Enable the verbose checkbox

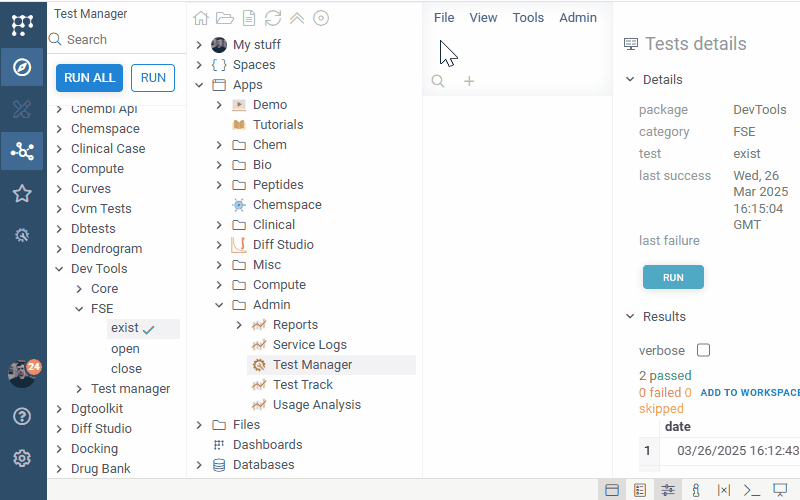coord(703,350)
